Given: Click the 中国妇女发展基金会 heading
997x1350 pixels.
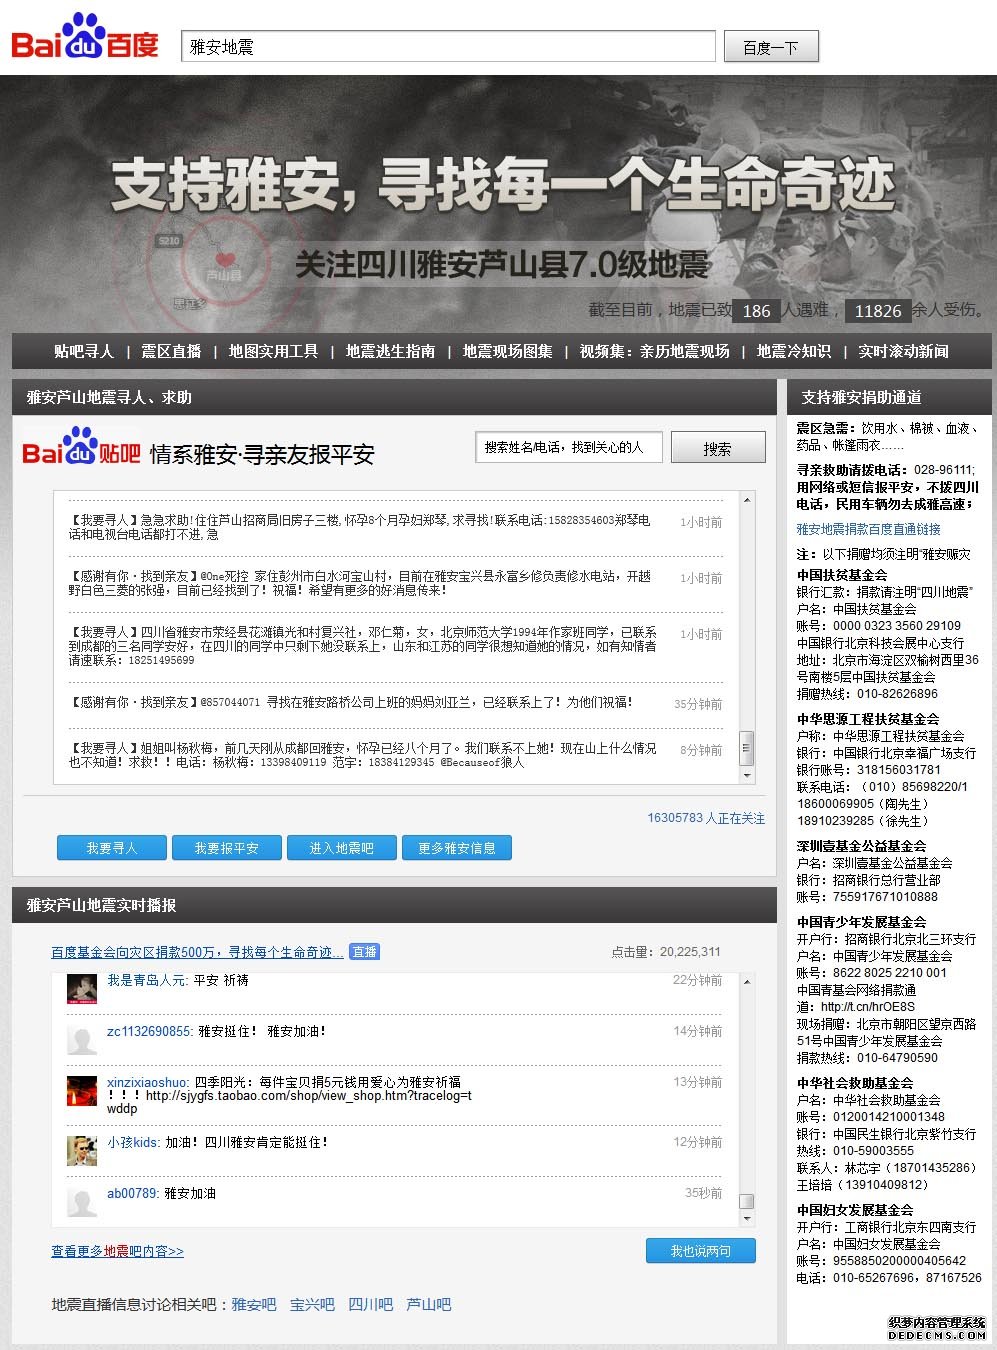Looking at the screenshot, I should (x=855, y=1210).
